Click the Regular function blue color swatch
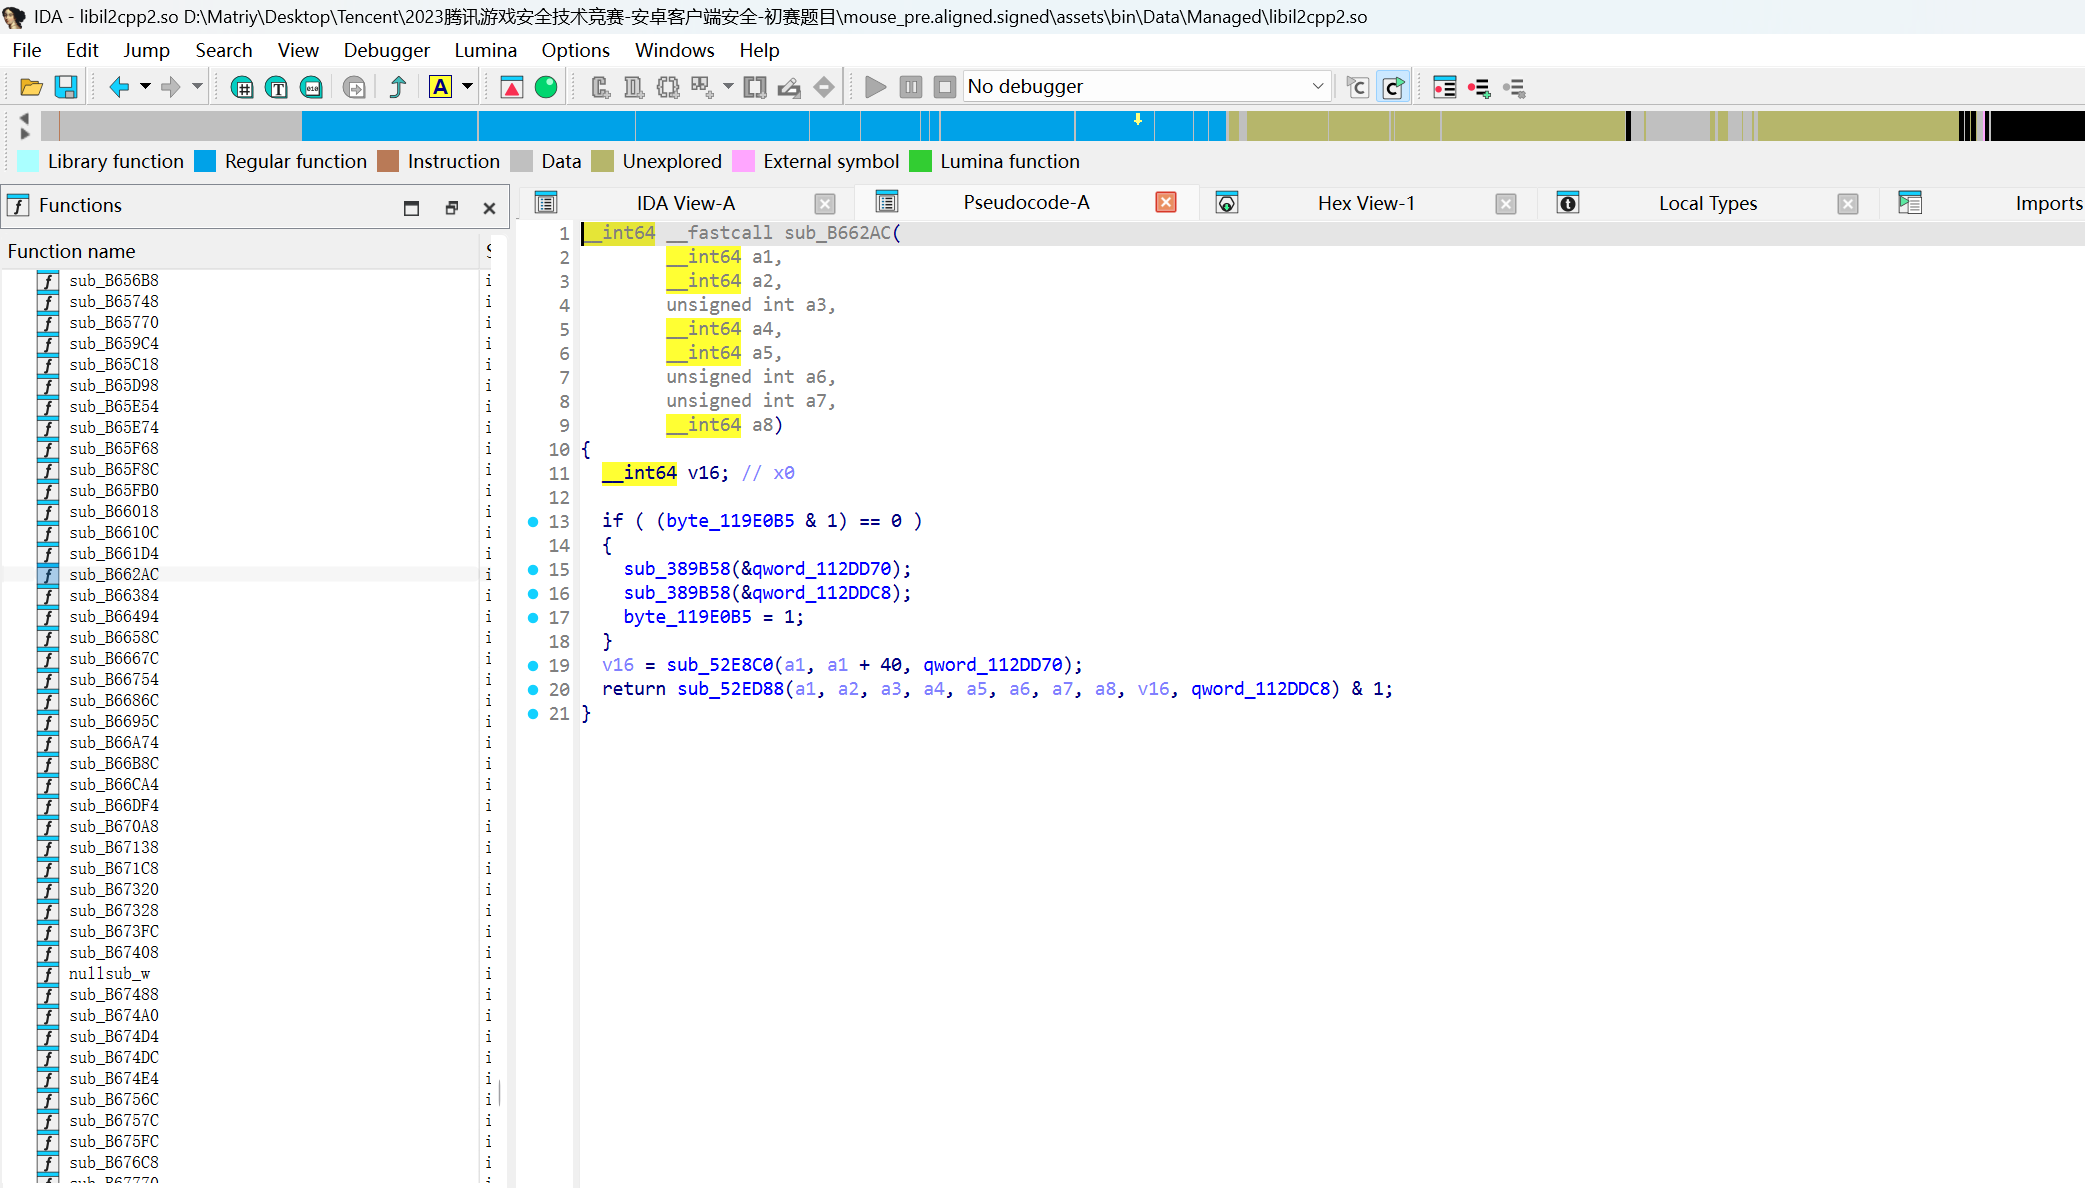This screenshot has width=2085, height=1188. tap(205, 161)
